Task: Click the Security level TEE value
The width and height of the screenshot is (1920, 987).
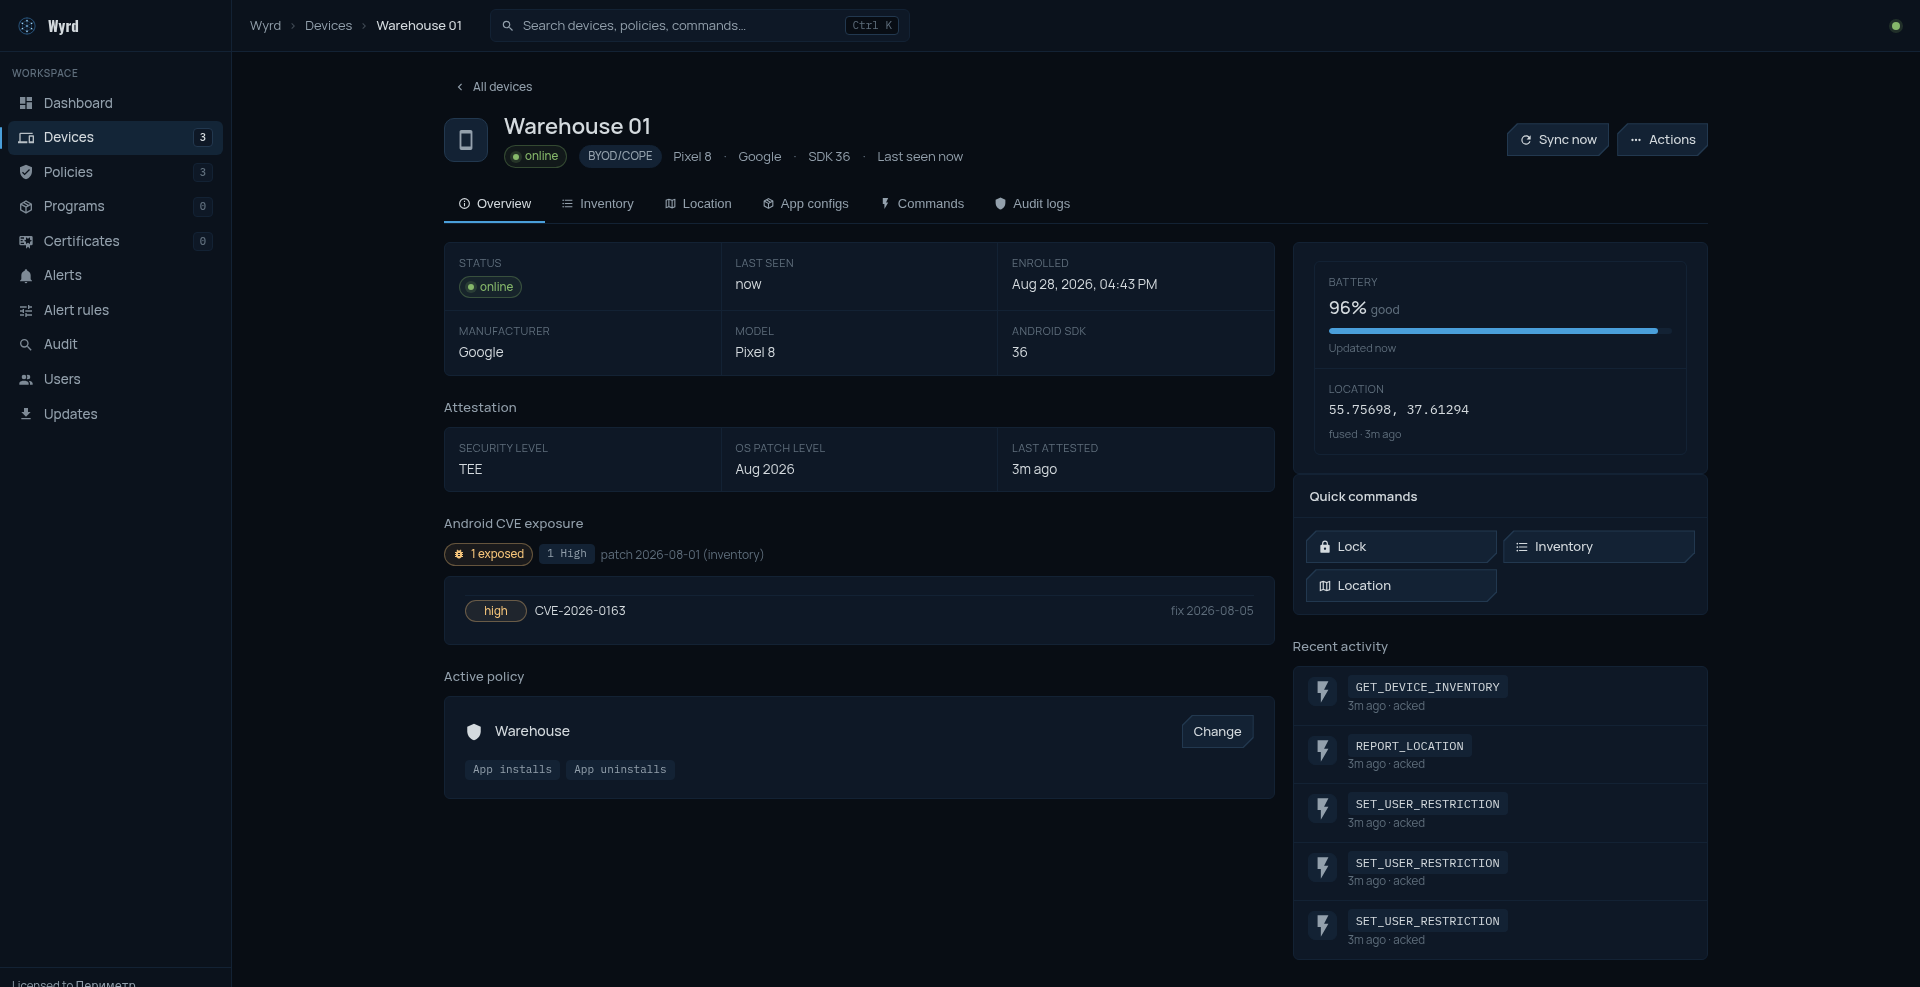Action: coord(470,470)
